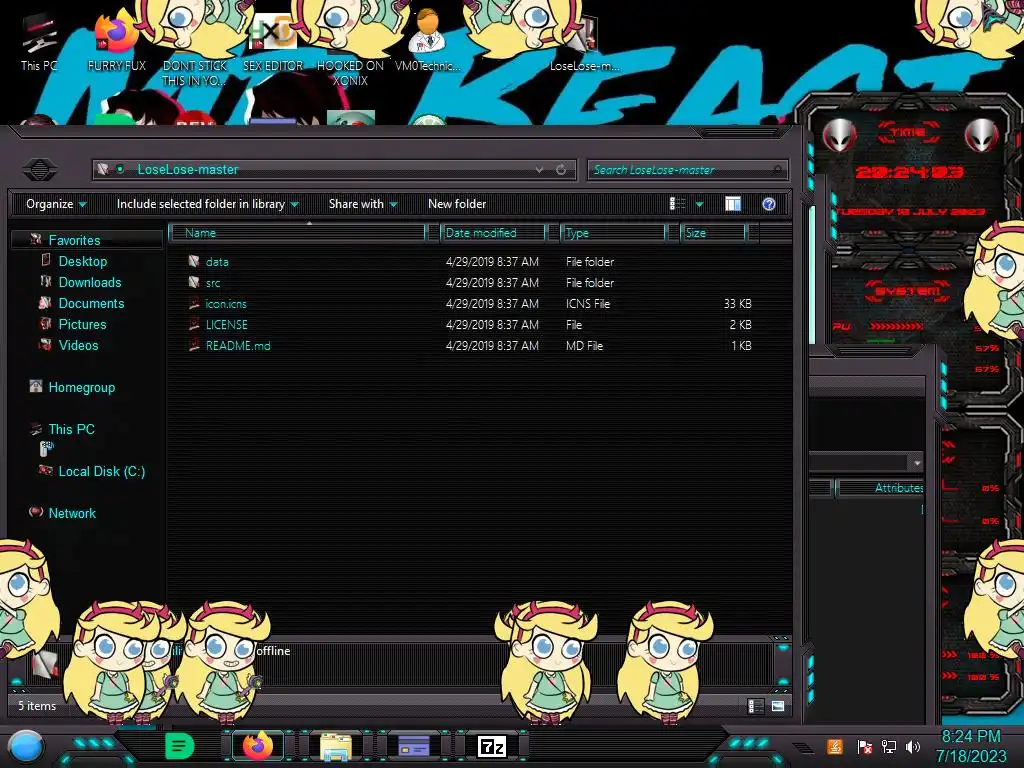Screen dimensions: 1024x768
Task: Click the left alien head on the TIME widget
Action: 839,136
